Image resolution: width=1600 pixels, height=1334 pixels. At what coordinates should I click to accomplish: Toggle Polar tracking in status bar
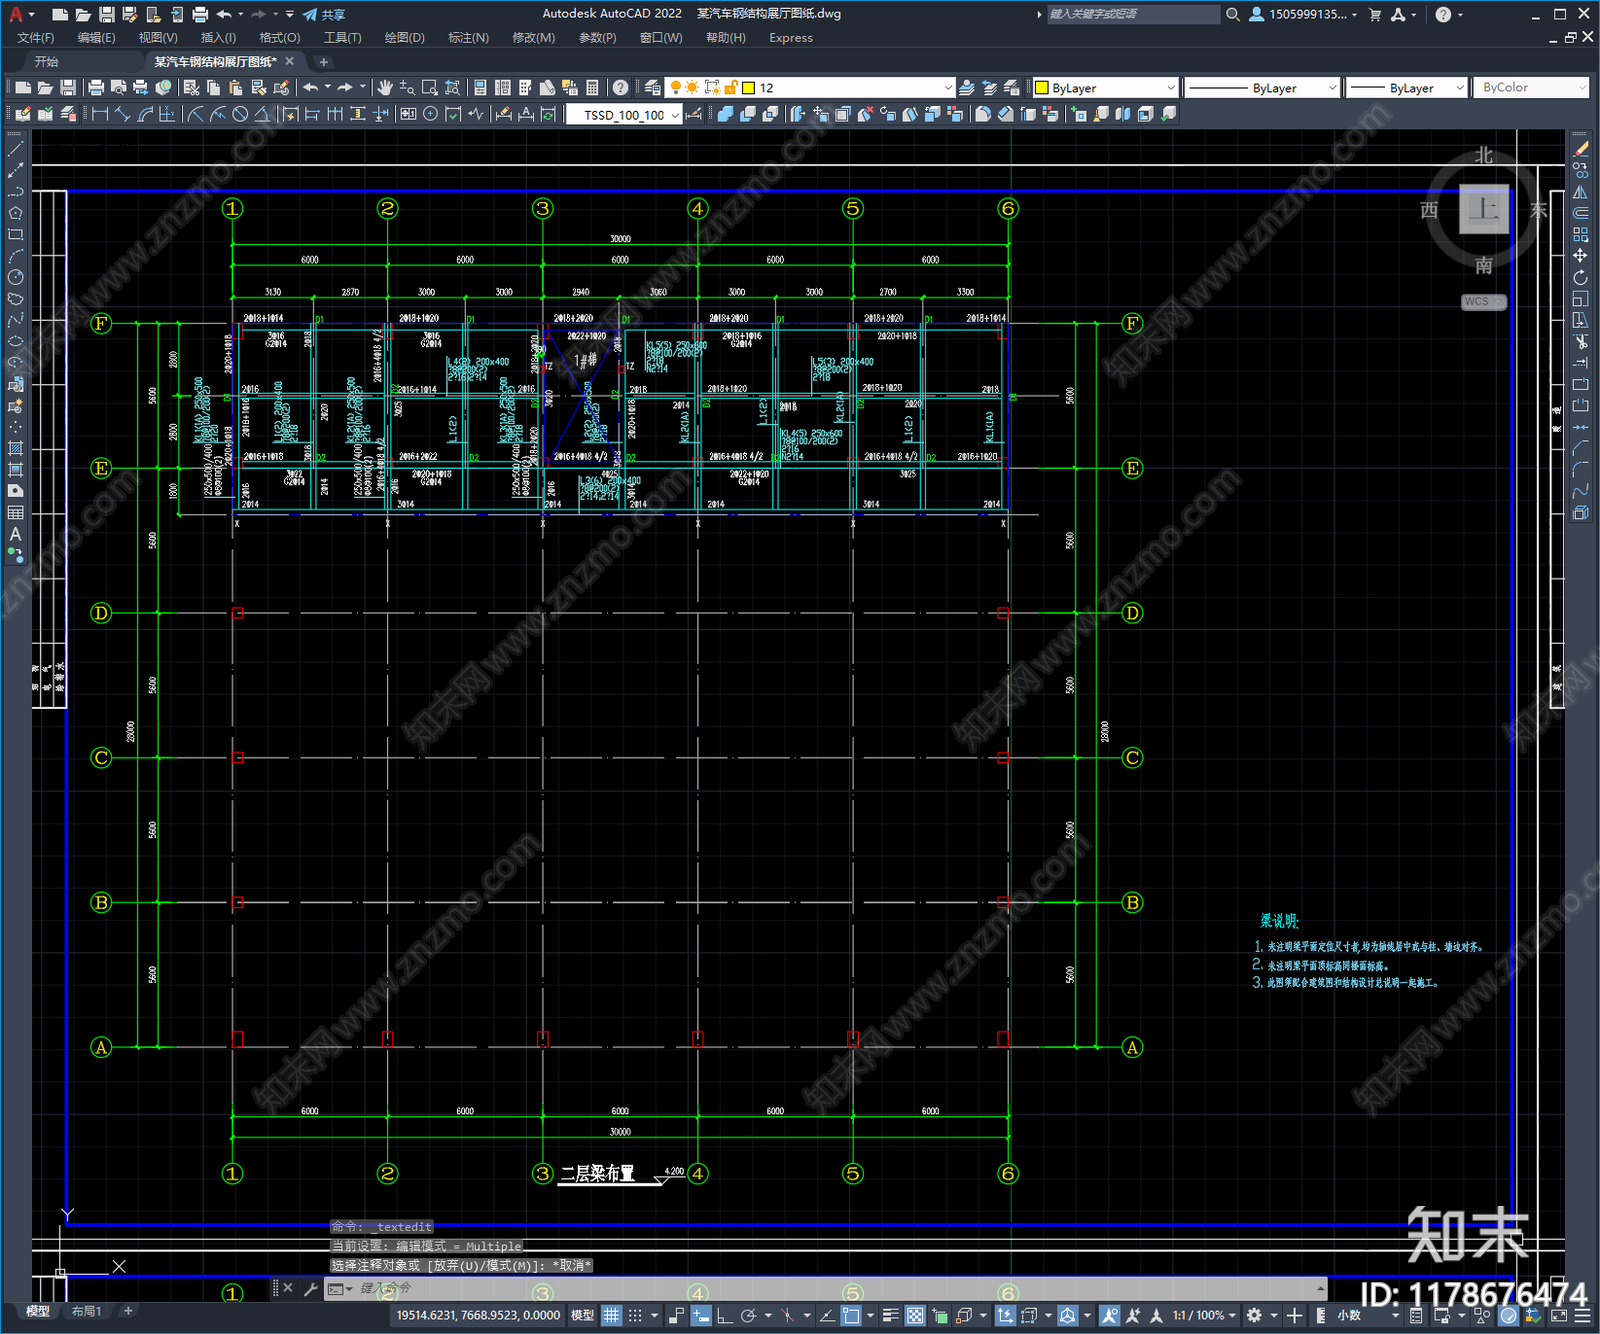[x=748, y=1316]
